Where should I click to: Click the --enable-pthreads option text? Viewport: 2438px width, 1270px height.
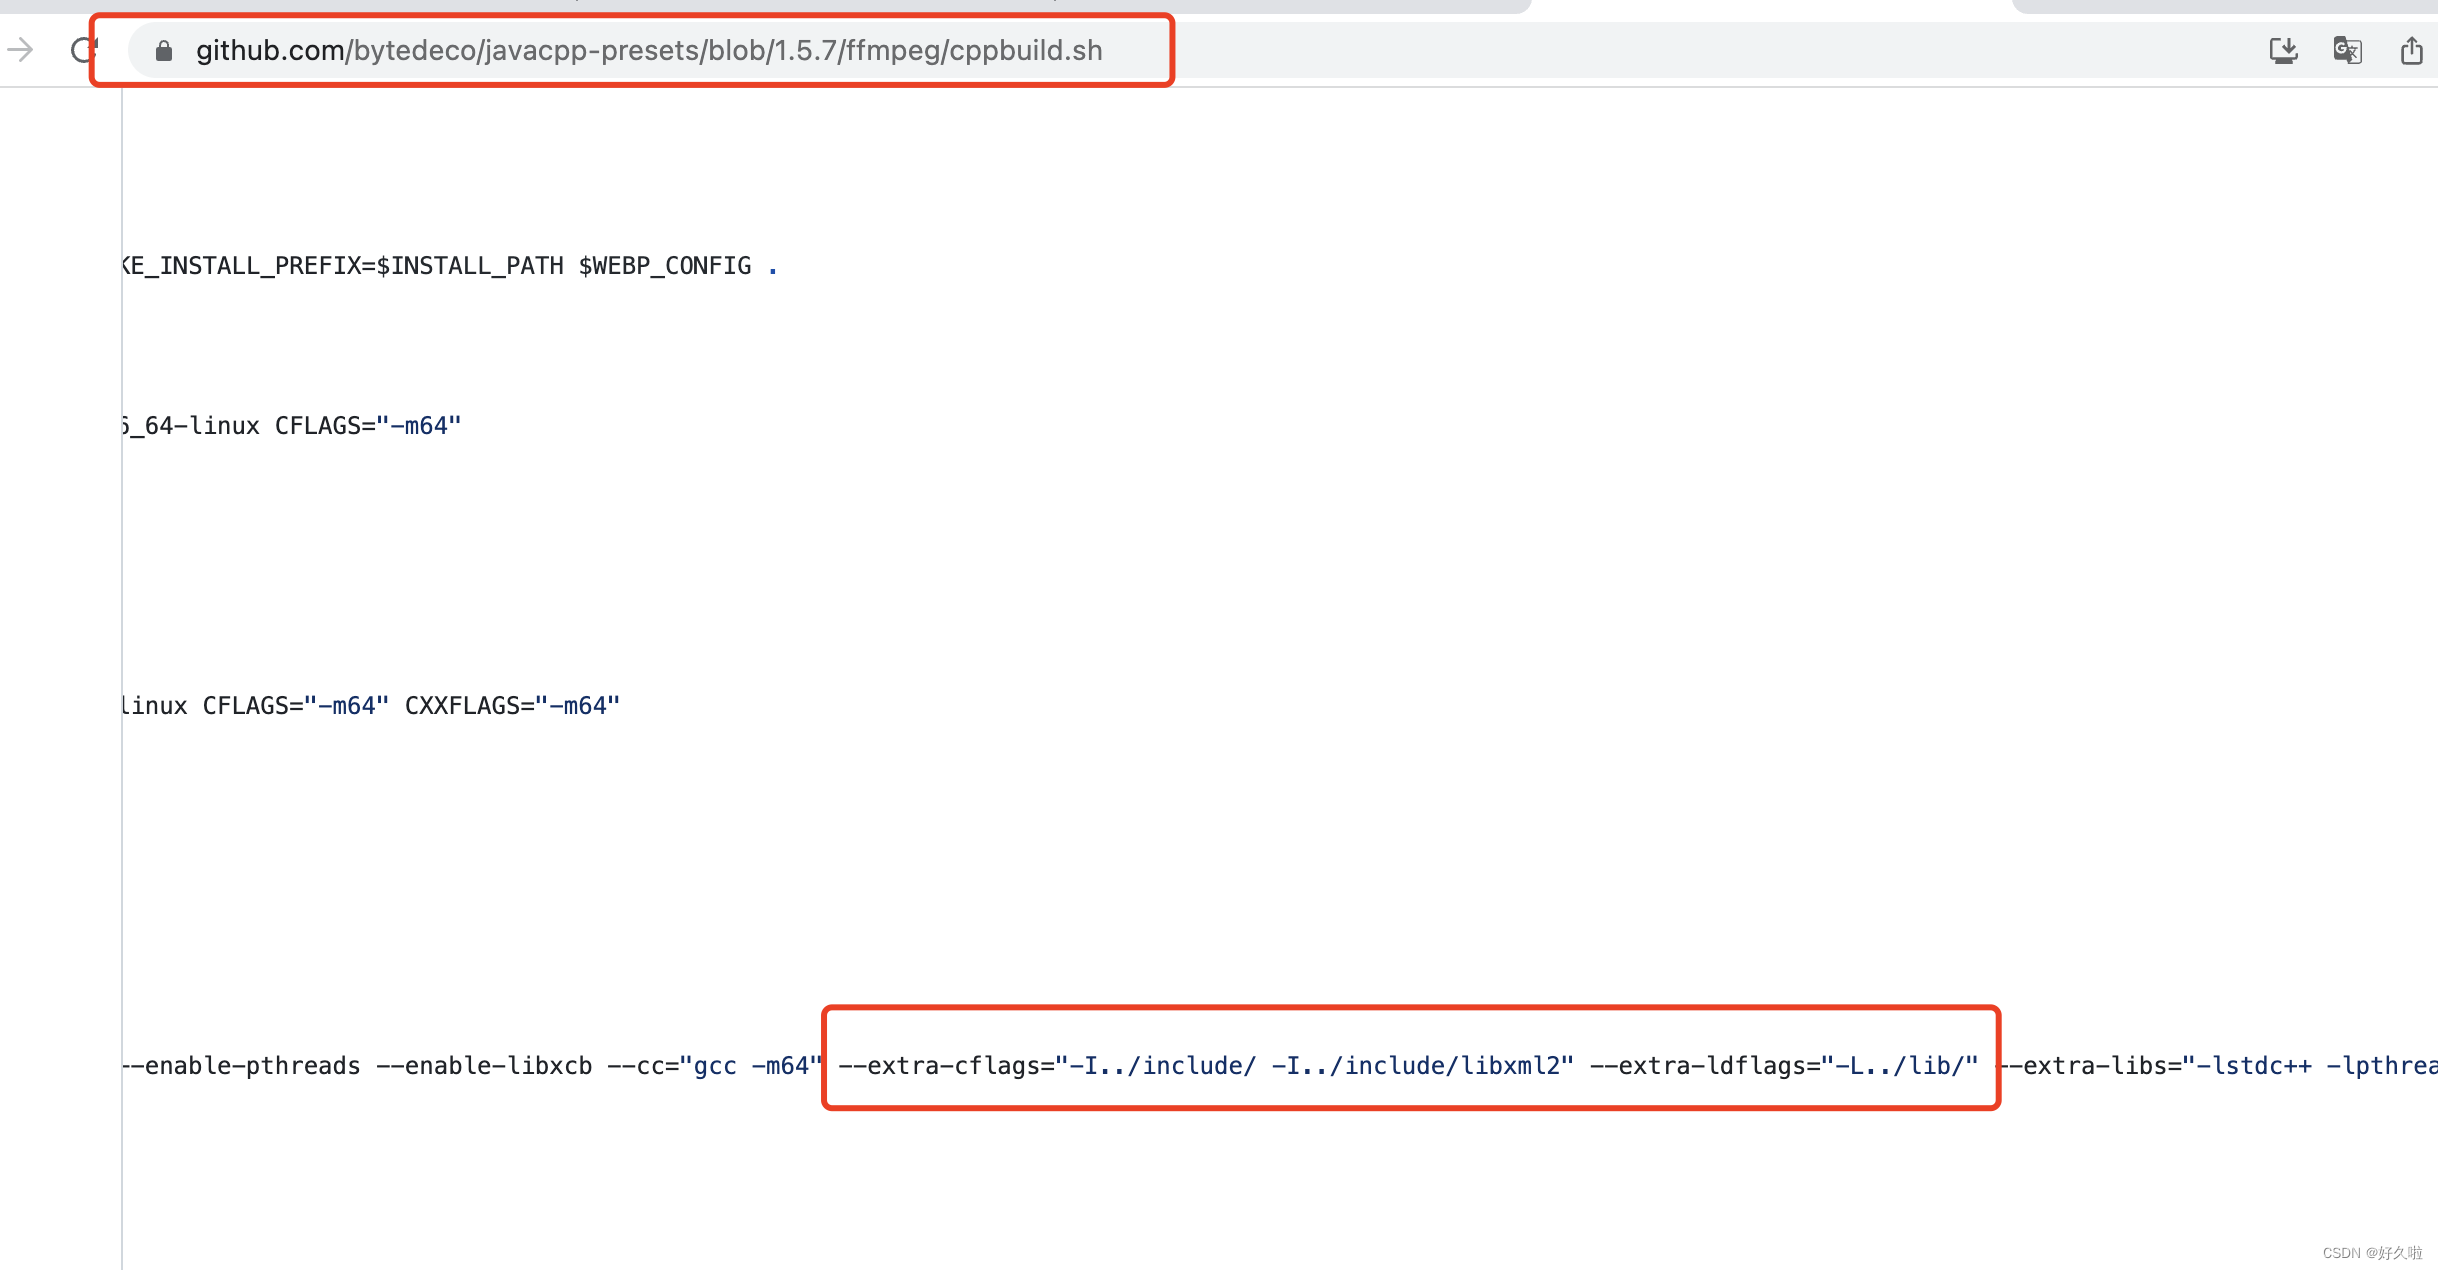[x=240, y=1066]
